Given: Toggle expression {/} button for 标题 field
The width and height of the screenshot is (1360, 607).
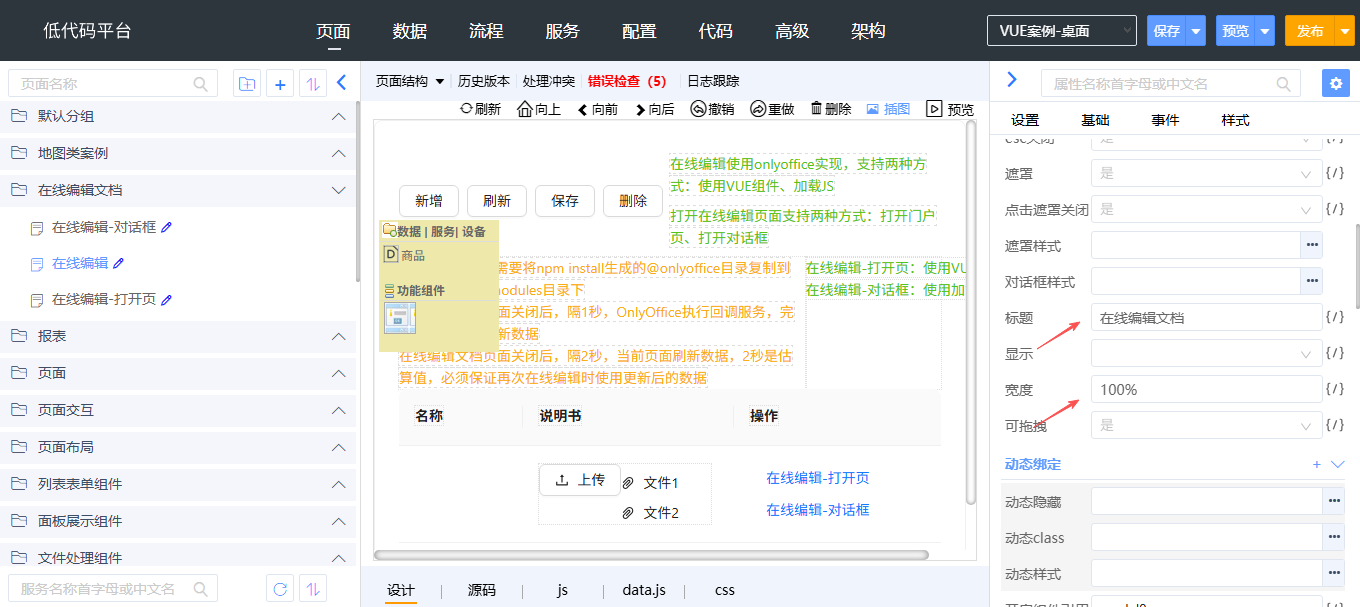Looking at the screenshot, I should [1334, 318].
